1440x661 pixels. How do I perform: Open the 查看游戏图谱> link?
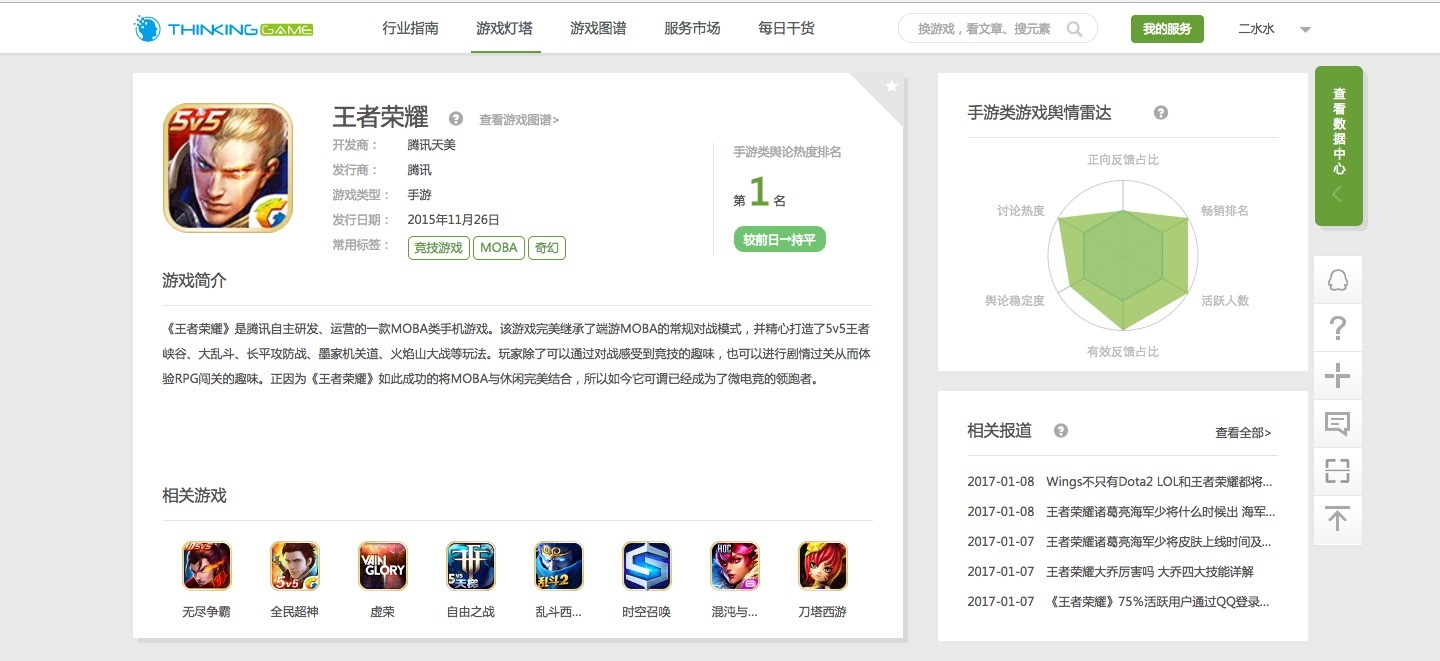[519, 120]
